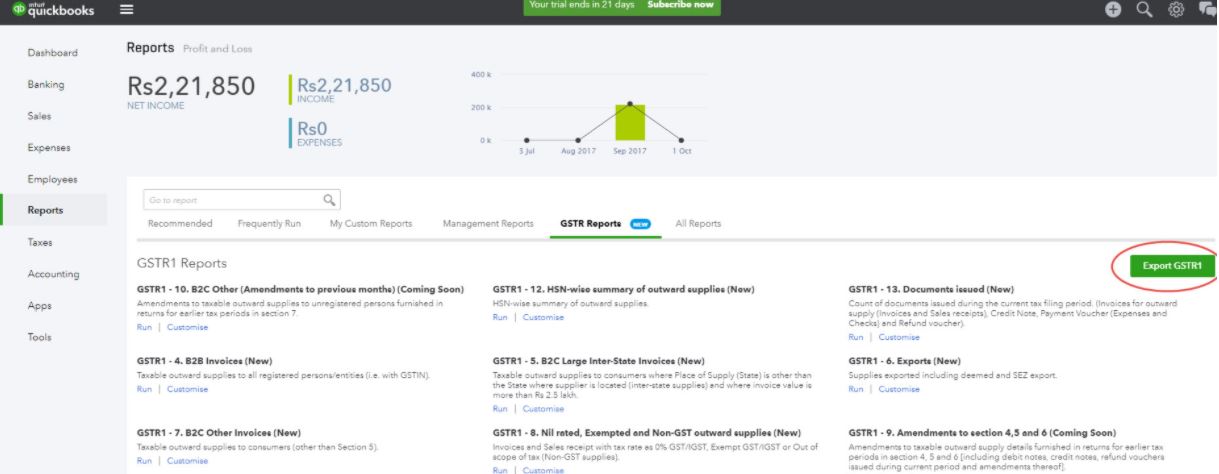This screenshot has width=1219, height=474.
Task: Open the help chat bubbles icon
Action: (x=1207, y=9)
